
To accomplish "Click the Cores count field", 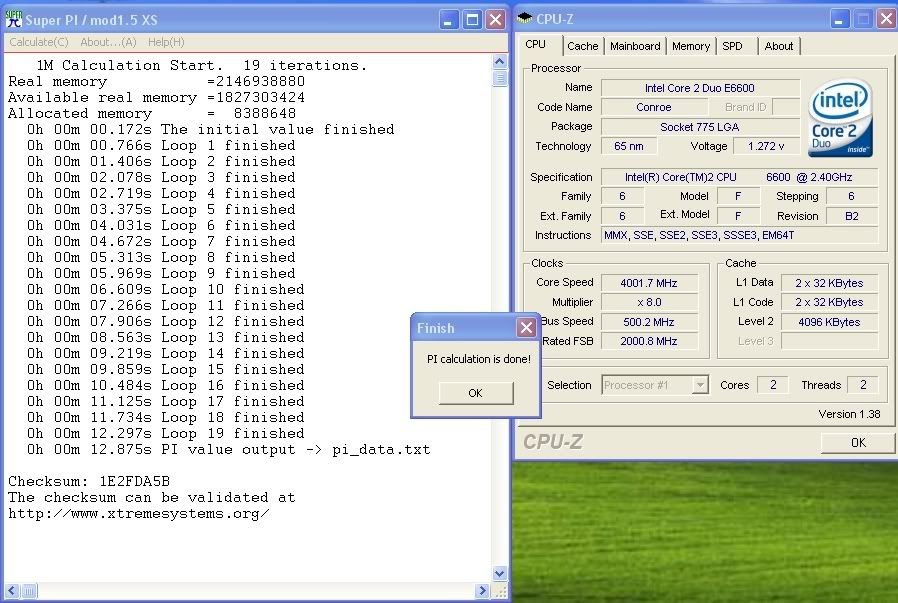I will click(x=773, y=385).
